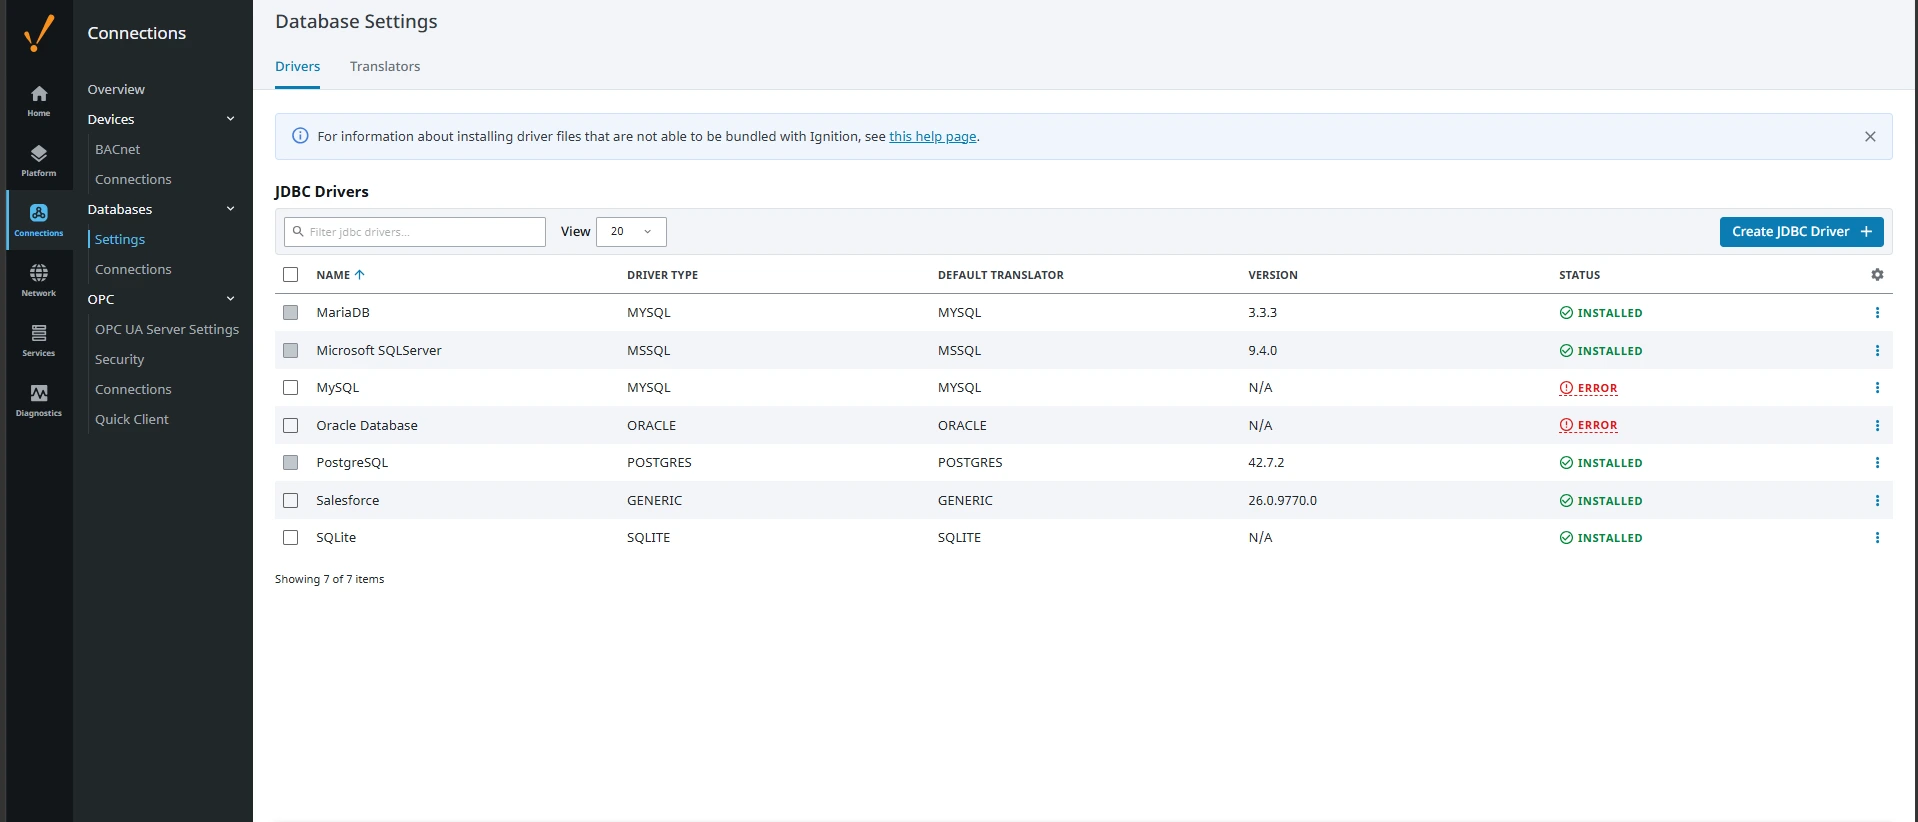Open the Platform section icon
The height and width of the screenshot is (822, 1918).
pos(39,160)
